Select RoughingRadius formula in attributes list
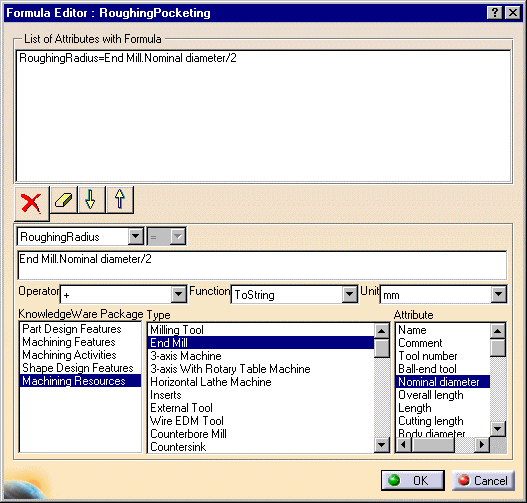Screen dimensions: 527x503 pos(128,58)
